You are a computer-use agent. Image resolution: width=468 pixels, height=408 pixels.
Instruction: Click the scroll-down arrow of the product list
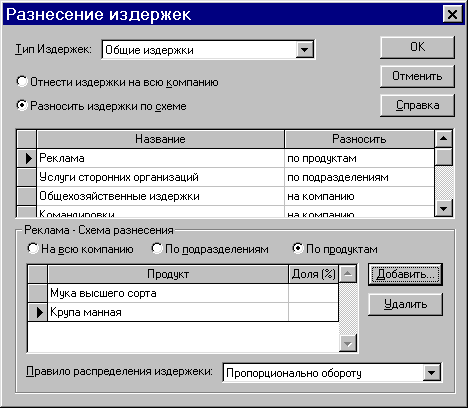coord(348,343)
